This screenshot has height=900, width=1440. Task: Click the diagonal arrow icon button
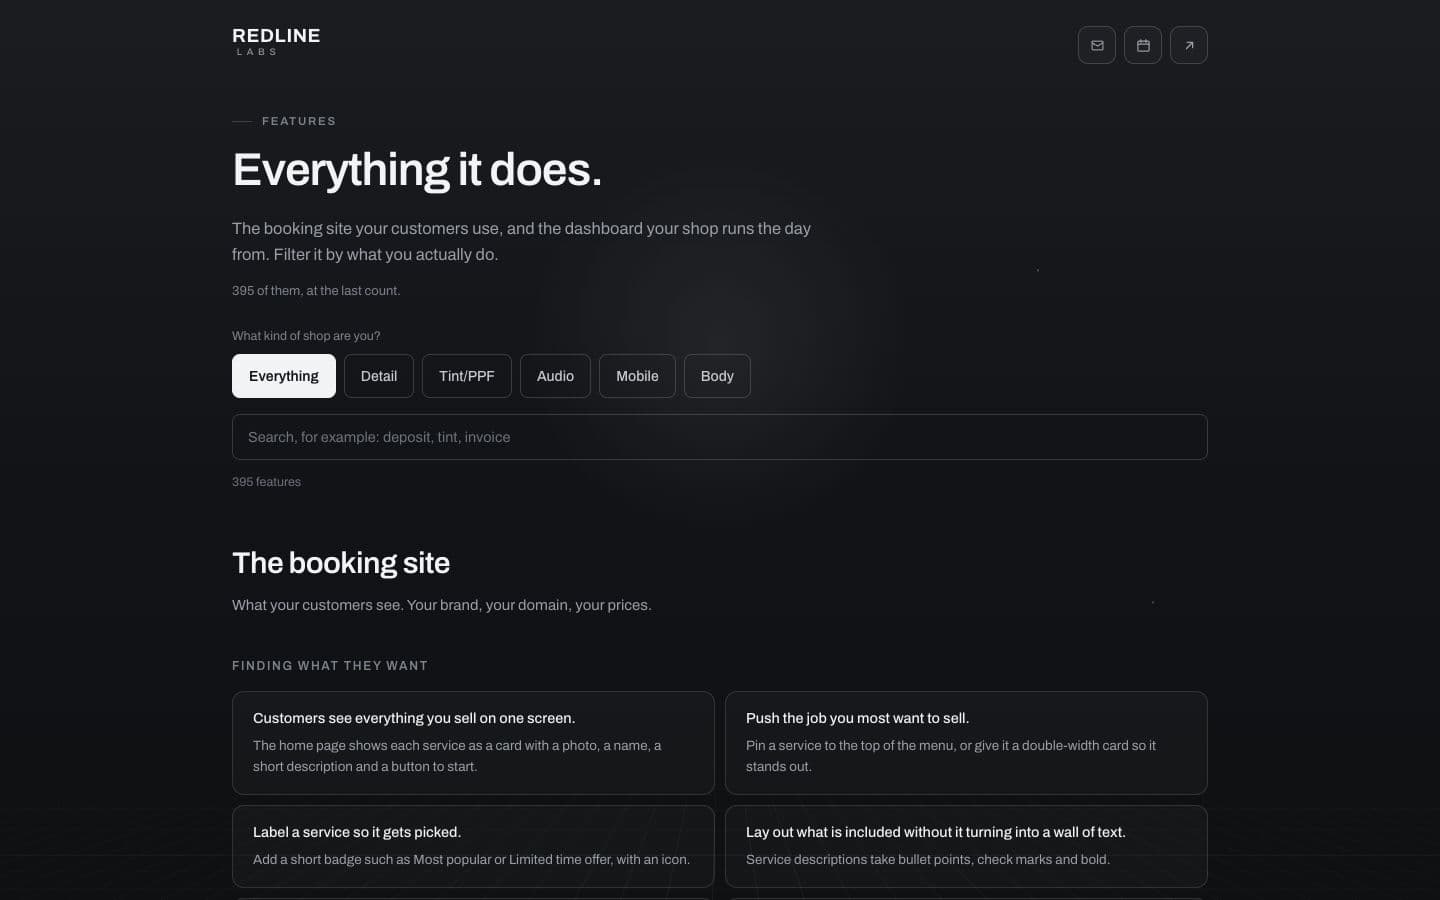1189,45
